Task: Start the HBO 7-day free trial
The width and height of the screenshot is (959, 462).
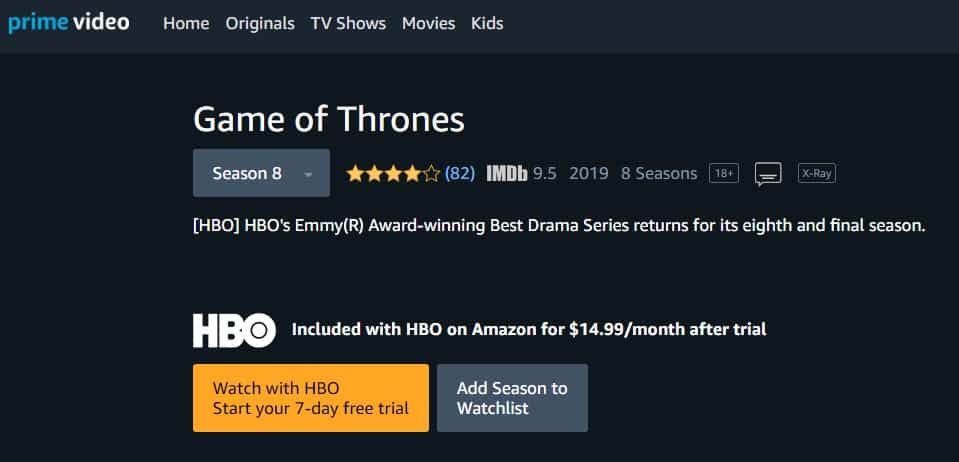Action: [x=311, y=398]
